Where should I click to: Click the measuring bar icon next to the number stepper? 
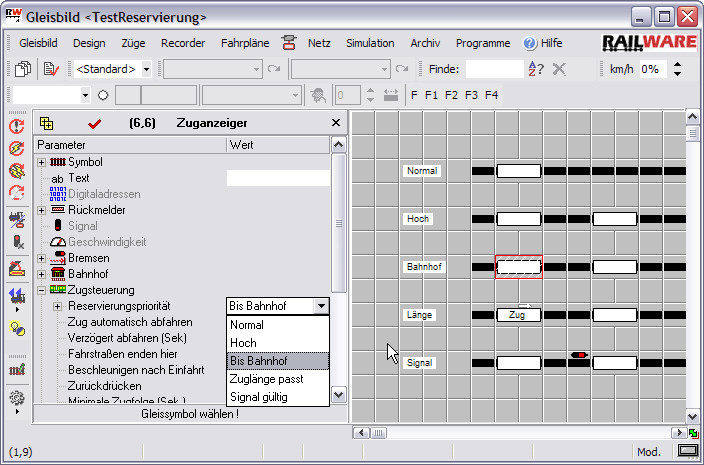(391, 95)
